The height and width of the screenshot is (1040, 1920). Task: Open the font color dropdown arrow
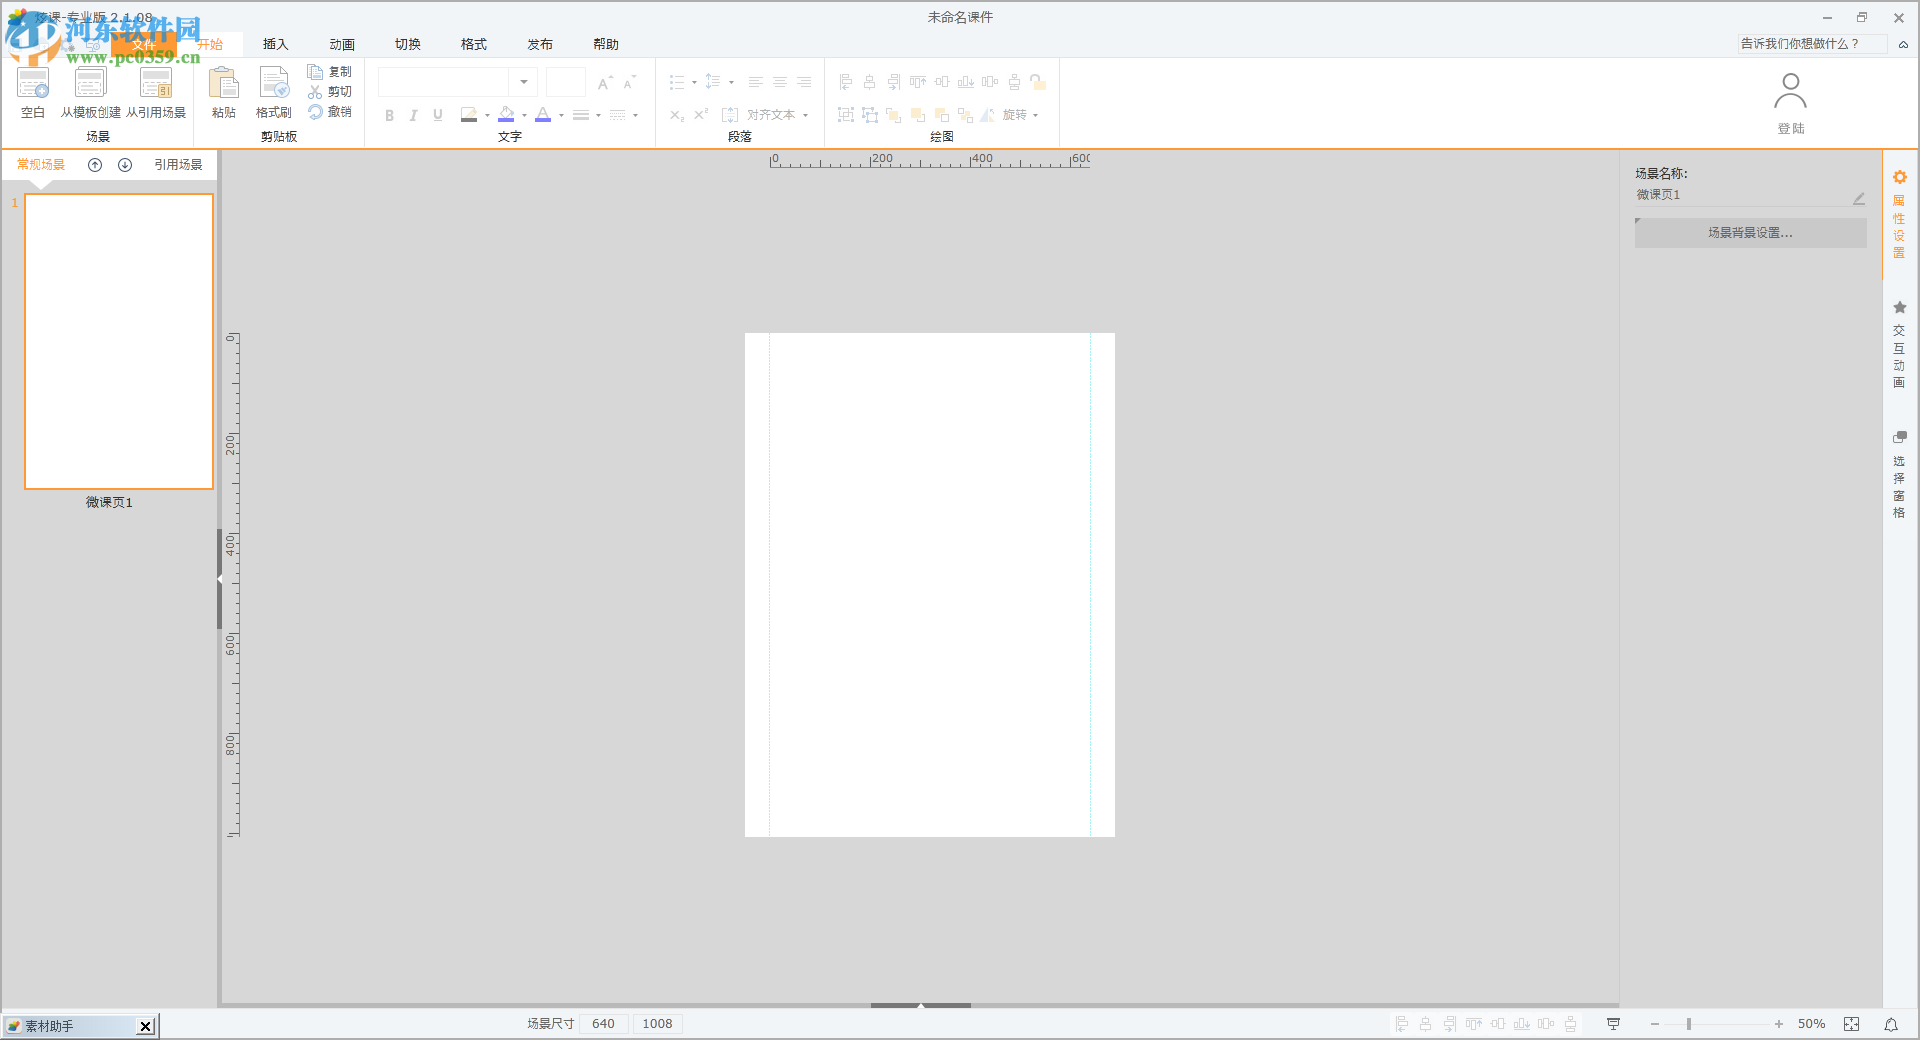tap(561, 115)
